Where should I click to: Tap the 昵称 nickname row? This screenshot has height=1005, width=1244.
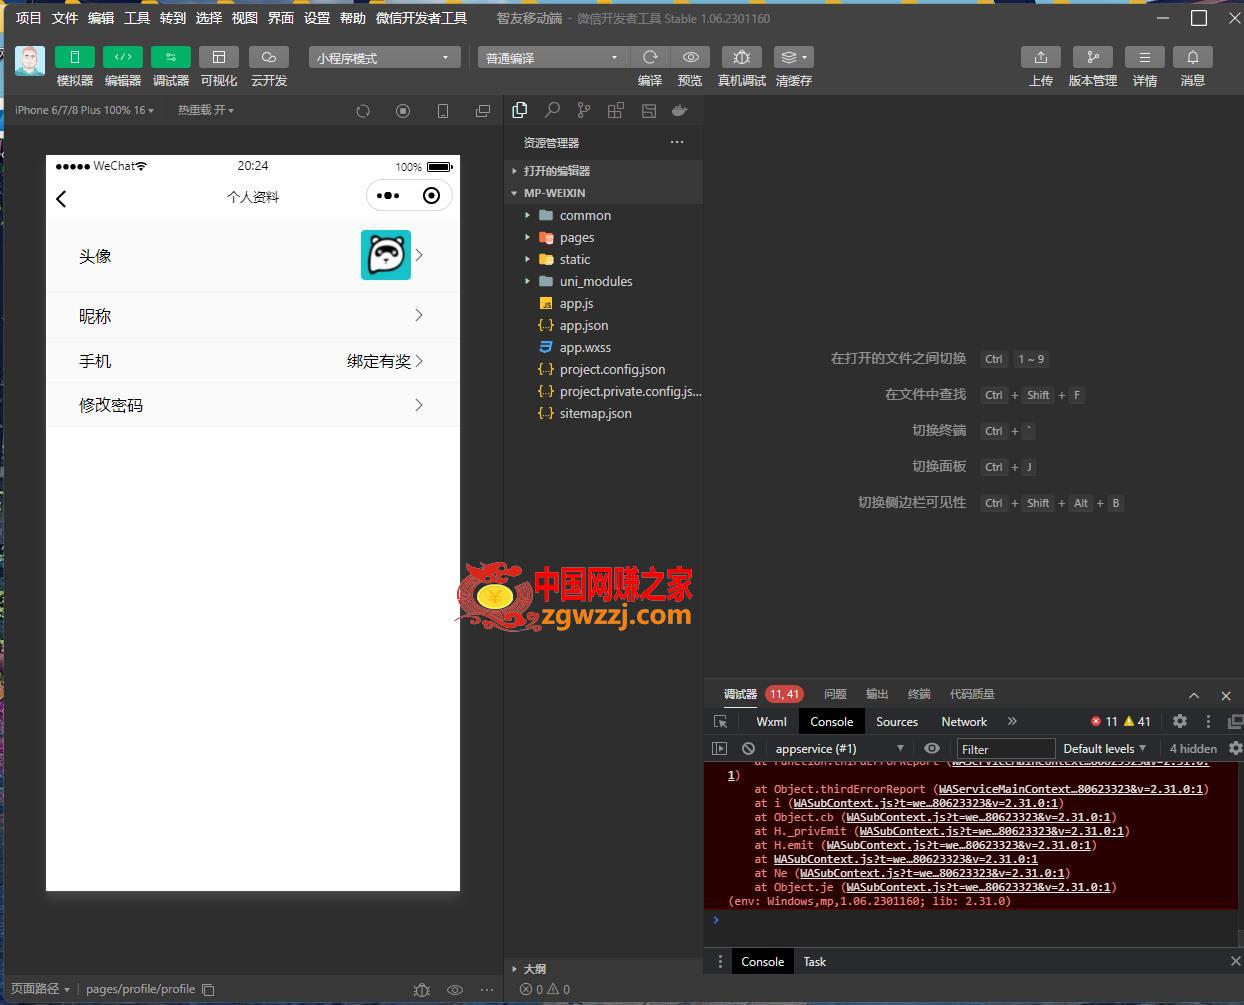click(253, 316)
